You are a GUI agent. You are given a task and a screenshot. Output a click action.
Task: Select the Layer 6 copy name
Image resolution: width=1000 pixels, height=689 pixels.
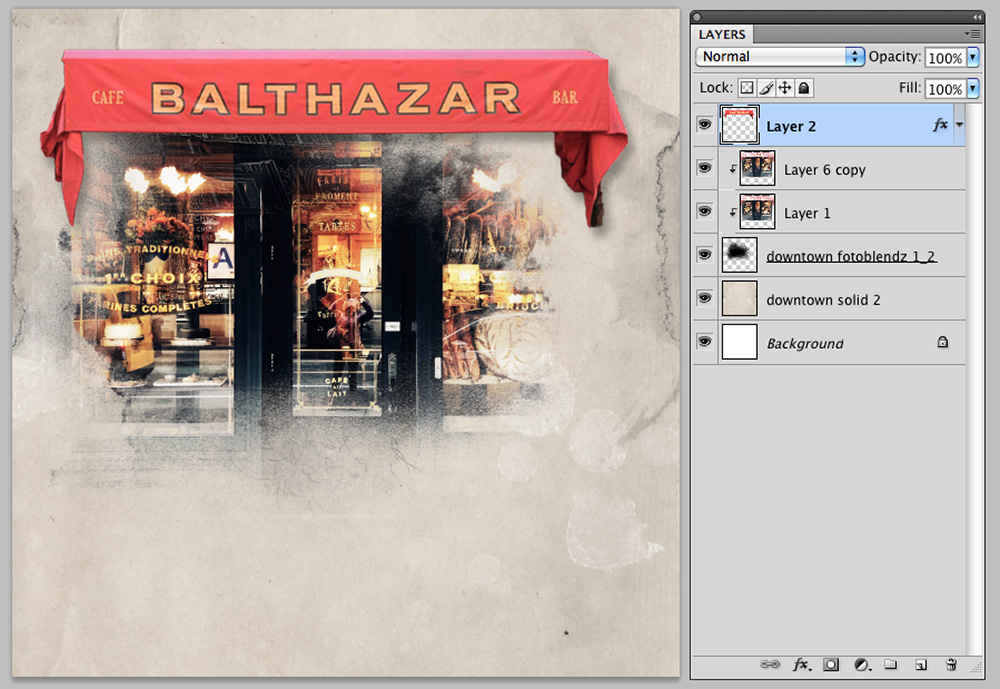pyautogui.click(x=825, y=170)
